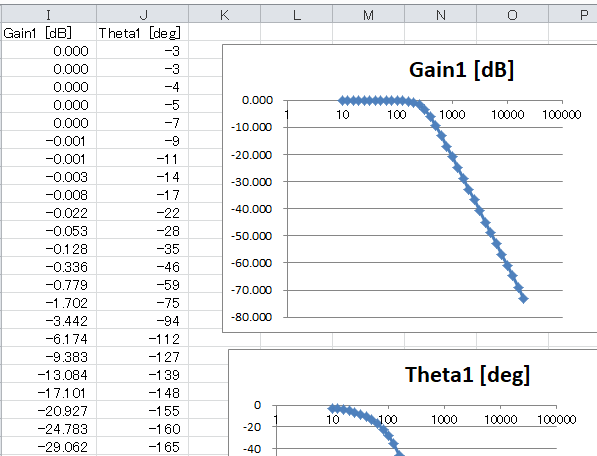
Task: Click the -40 axis label in Theta1 chart
Action: point(252,449)
